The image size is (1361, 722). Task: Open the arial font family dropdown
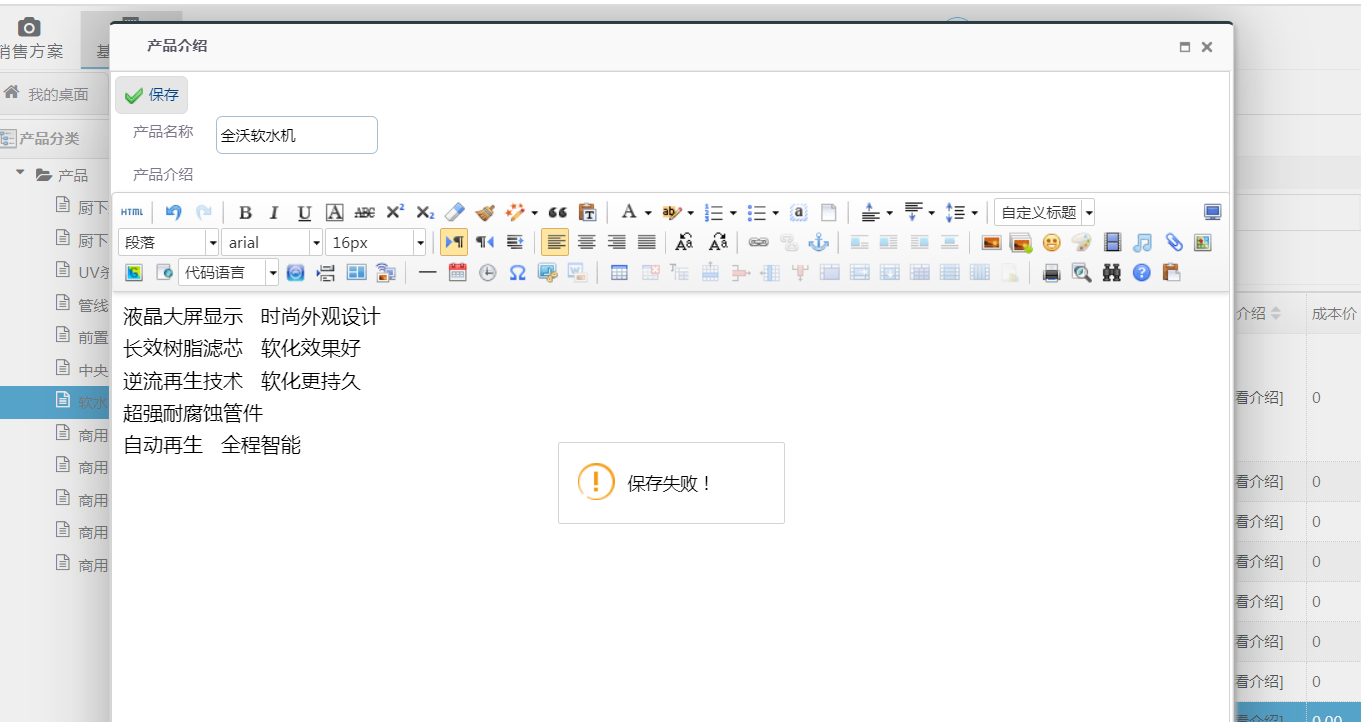click(272, 242)
